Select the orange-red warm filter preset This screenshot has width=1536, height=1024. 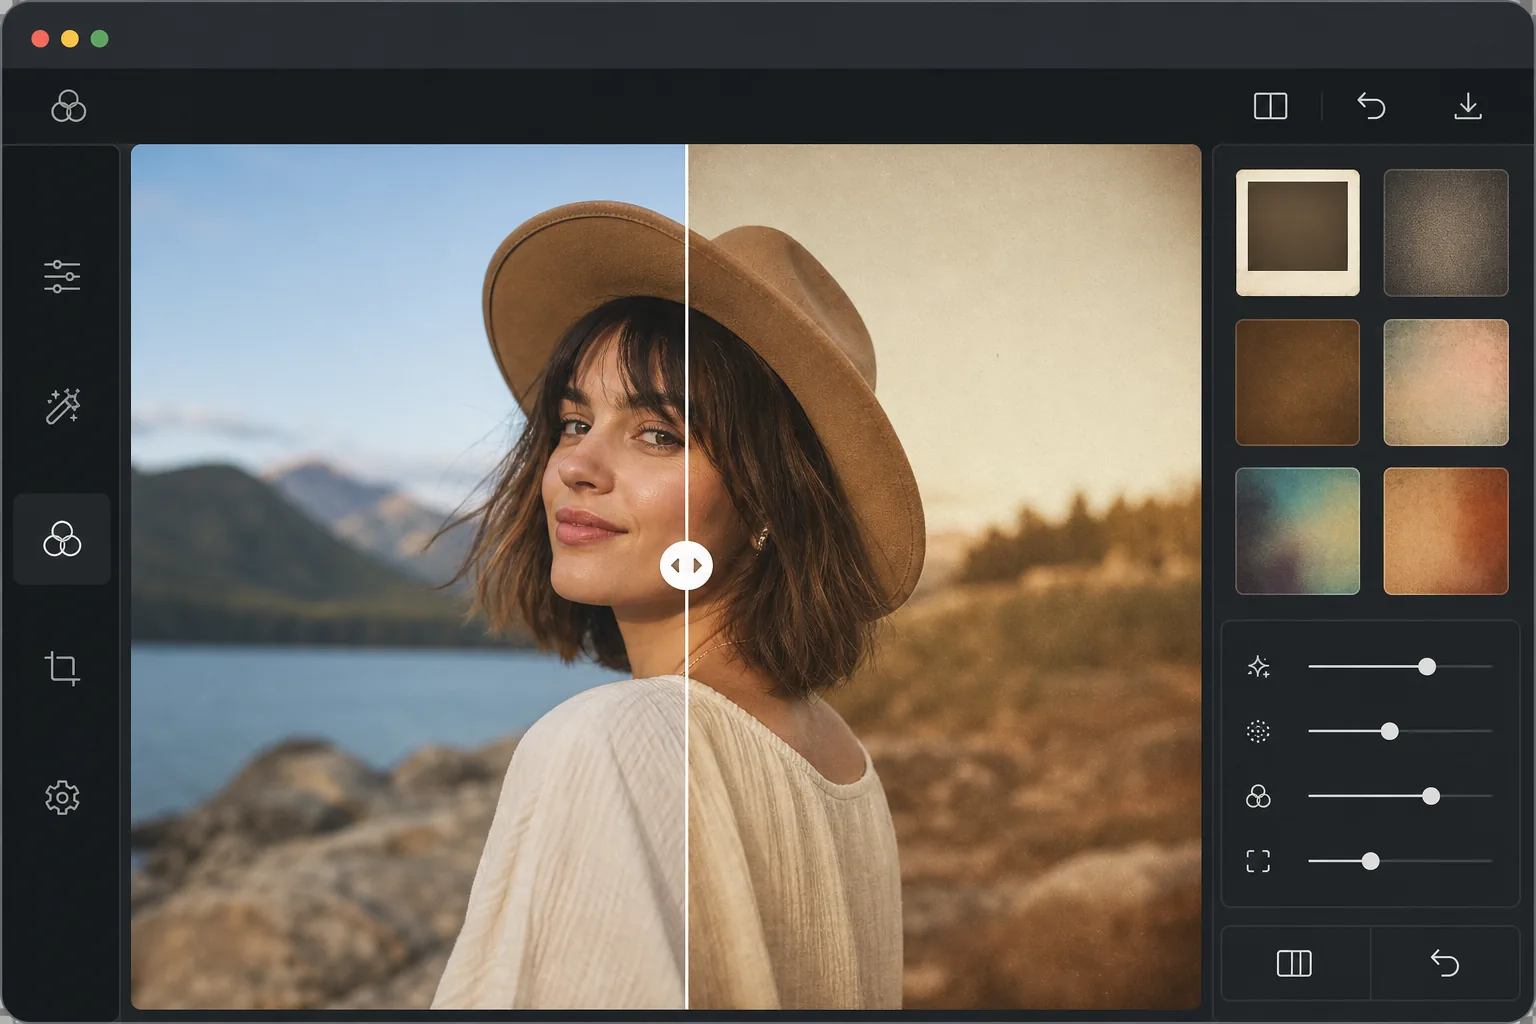coord(1445,531)
